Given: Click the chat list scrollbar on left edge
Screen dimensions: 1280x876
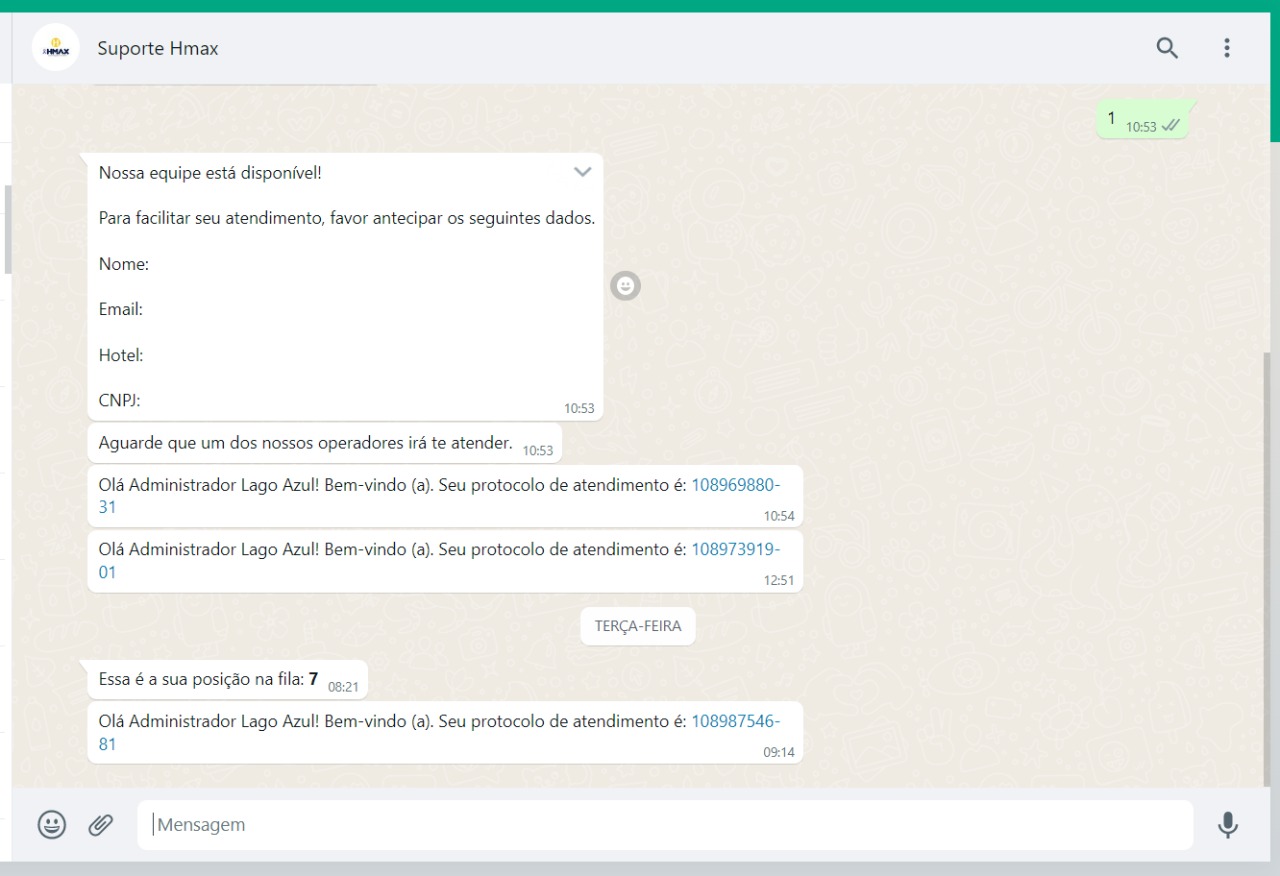Looking at the screenshot, I should point(8,230).
